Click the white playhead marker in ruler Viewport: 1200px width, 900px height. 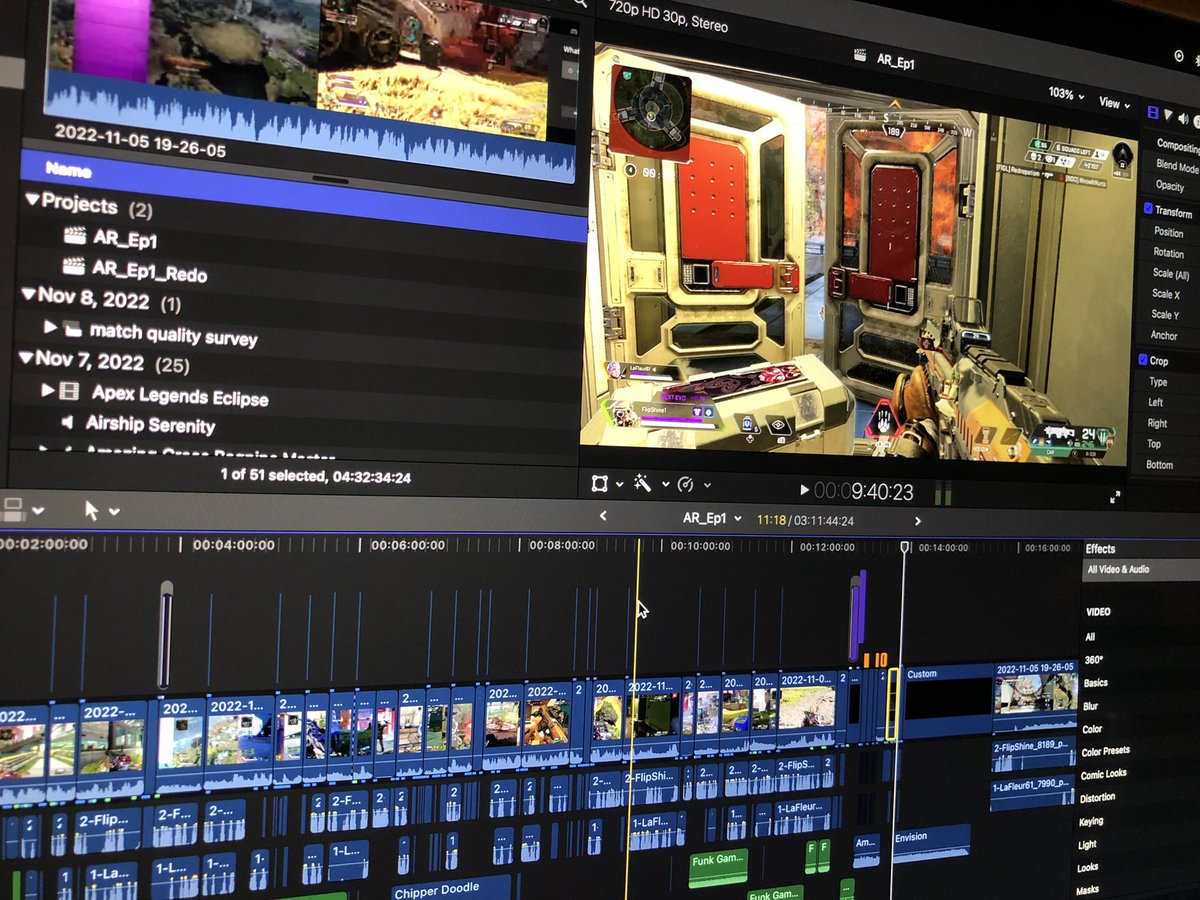tap(905, 547)
